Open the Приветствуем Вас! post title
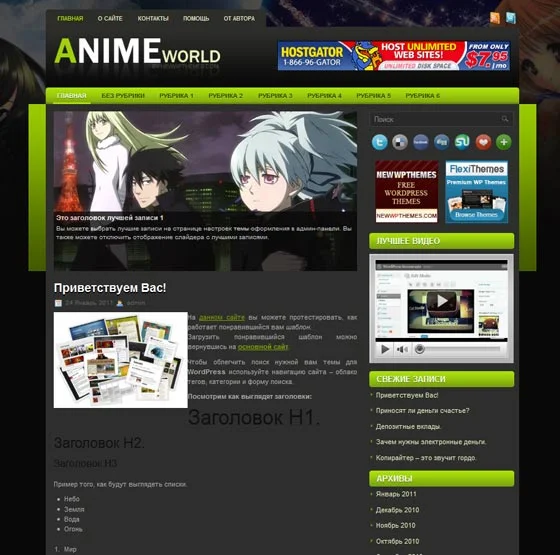560x555 pixels. (x=110, y=288)
